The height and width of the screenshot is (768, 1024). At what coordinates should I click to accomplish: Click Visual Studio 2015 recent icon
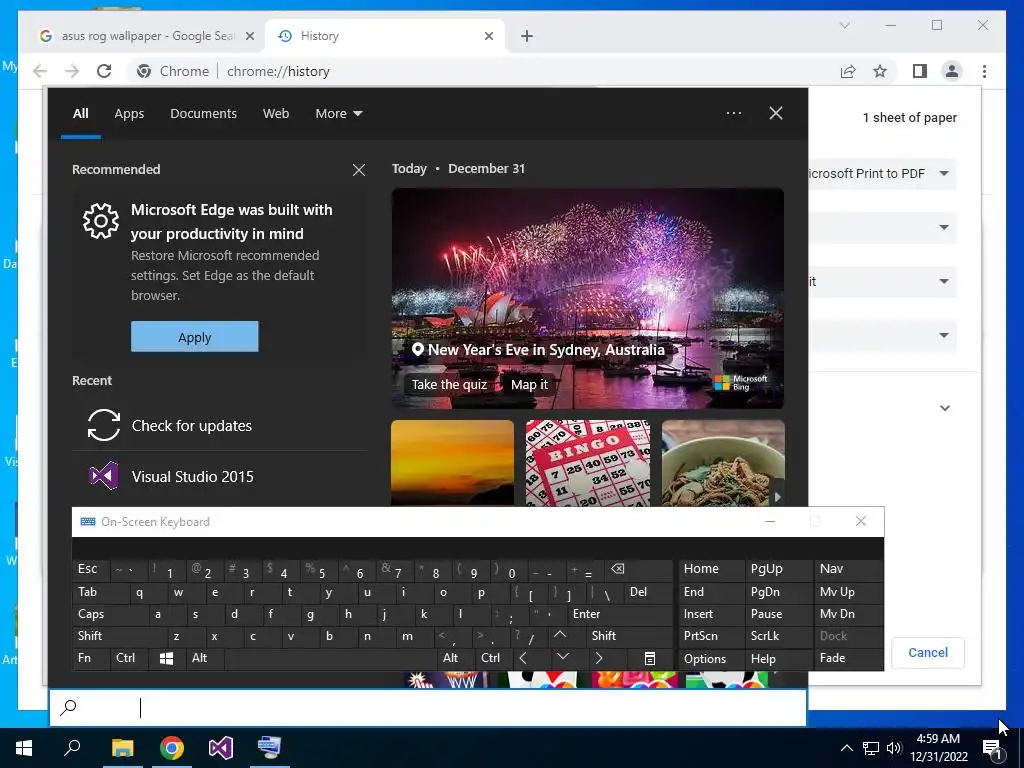point(104,476)
